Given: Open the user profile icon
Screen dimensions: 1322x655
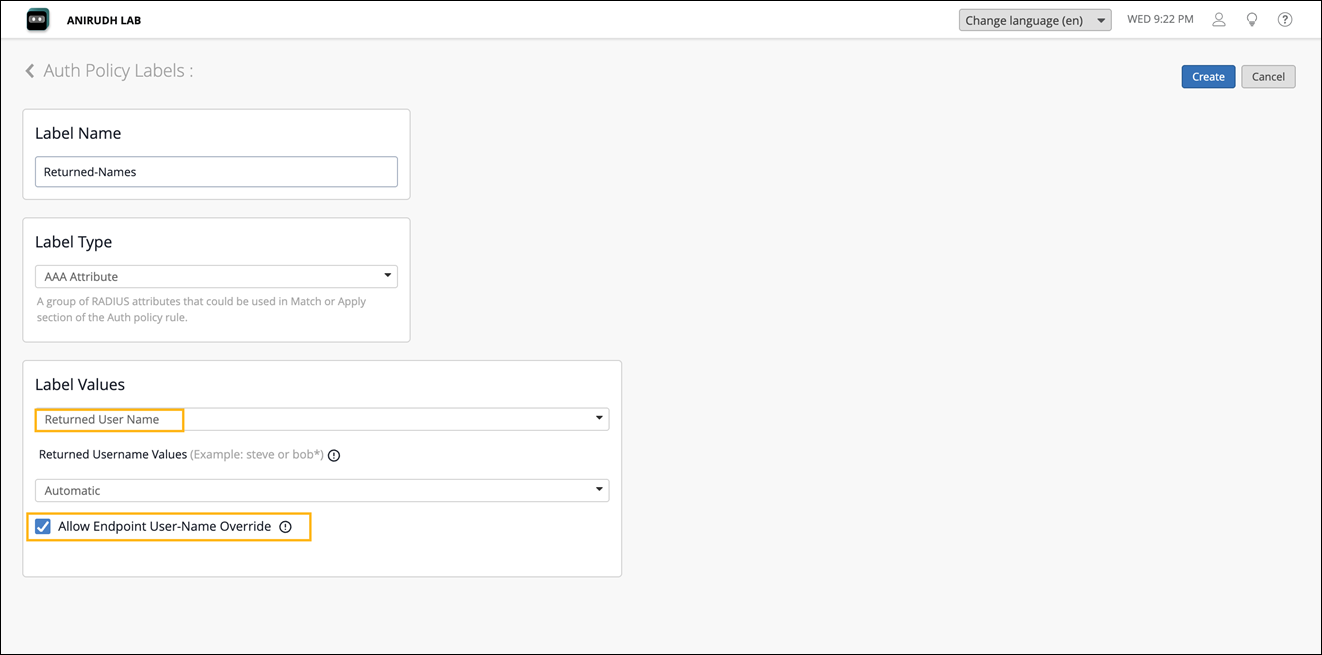Looking at the screenshot, I should 1219,20.
